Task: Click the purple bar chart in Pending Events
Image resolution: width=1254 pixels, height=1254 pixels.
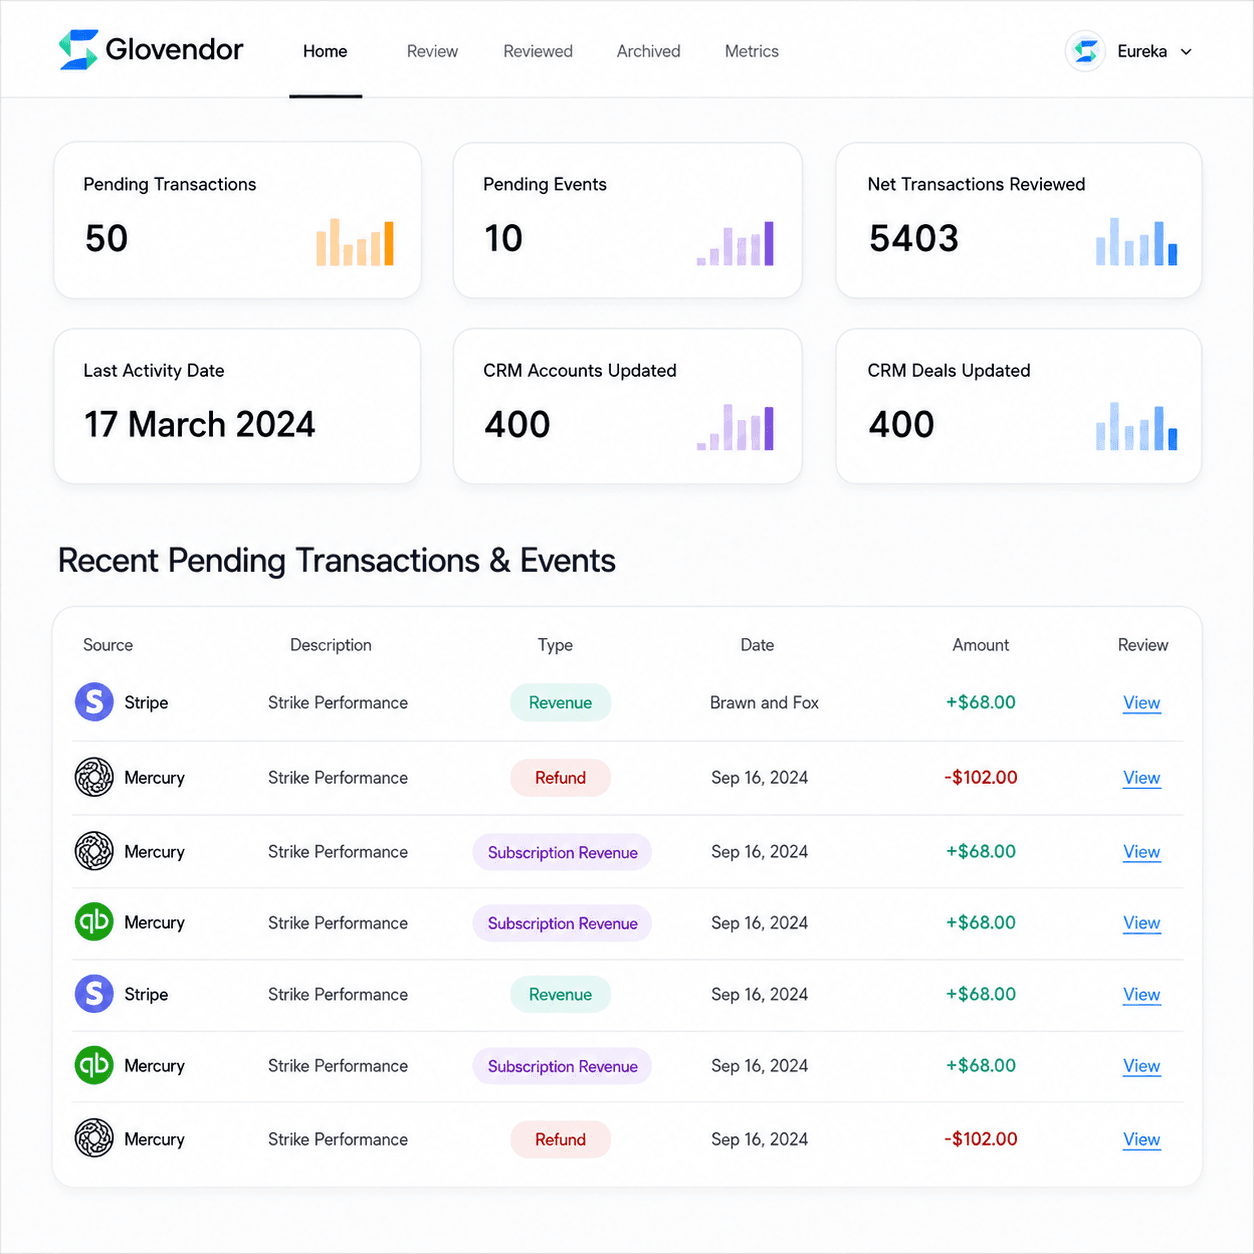Action: point(735,243)
